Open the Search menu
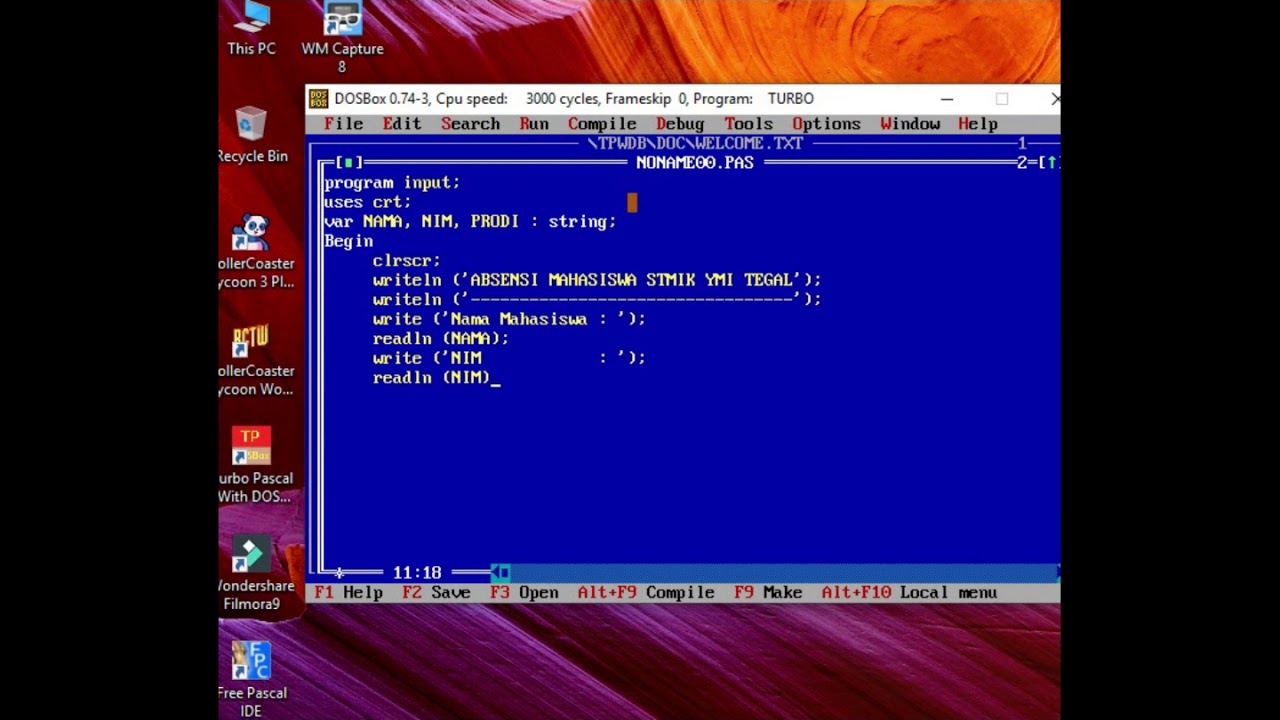Image resolution: width=1280 pixels, height=720 pixels. (x=470, y=124)
